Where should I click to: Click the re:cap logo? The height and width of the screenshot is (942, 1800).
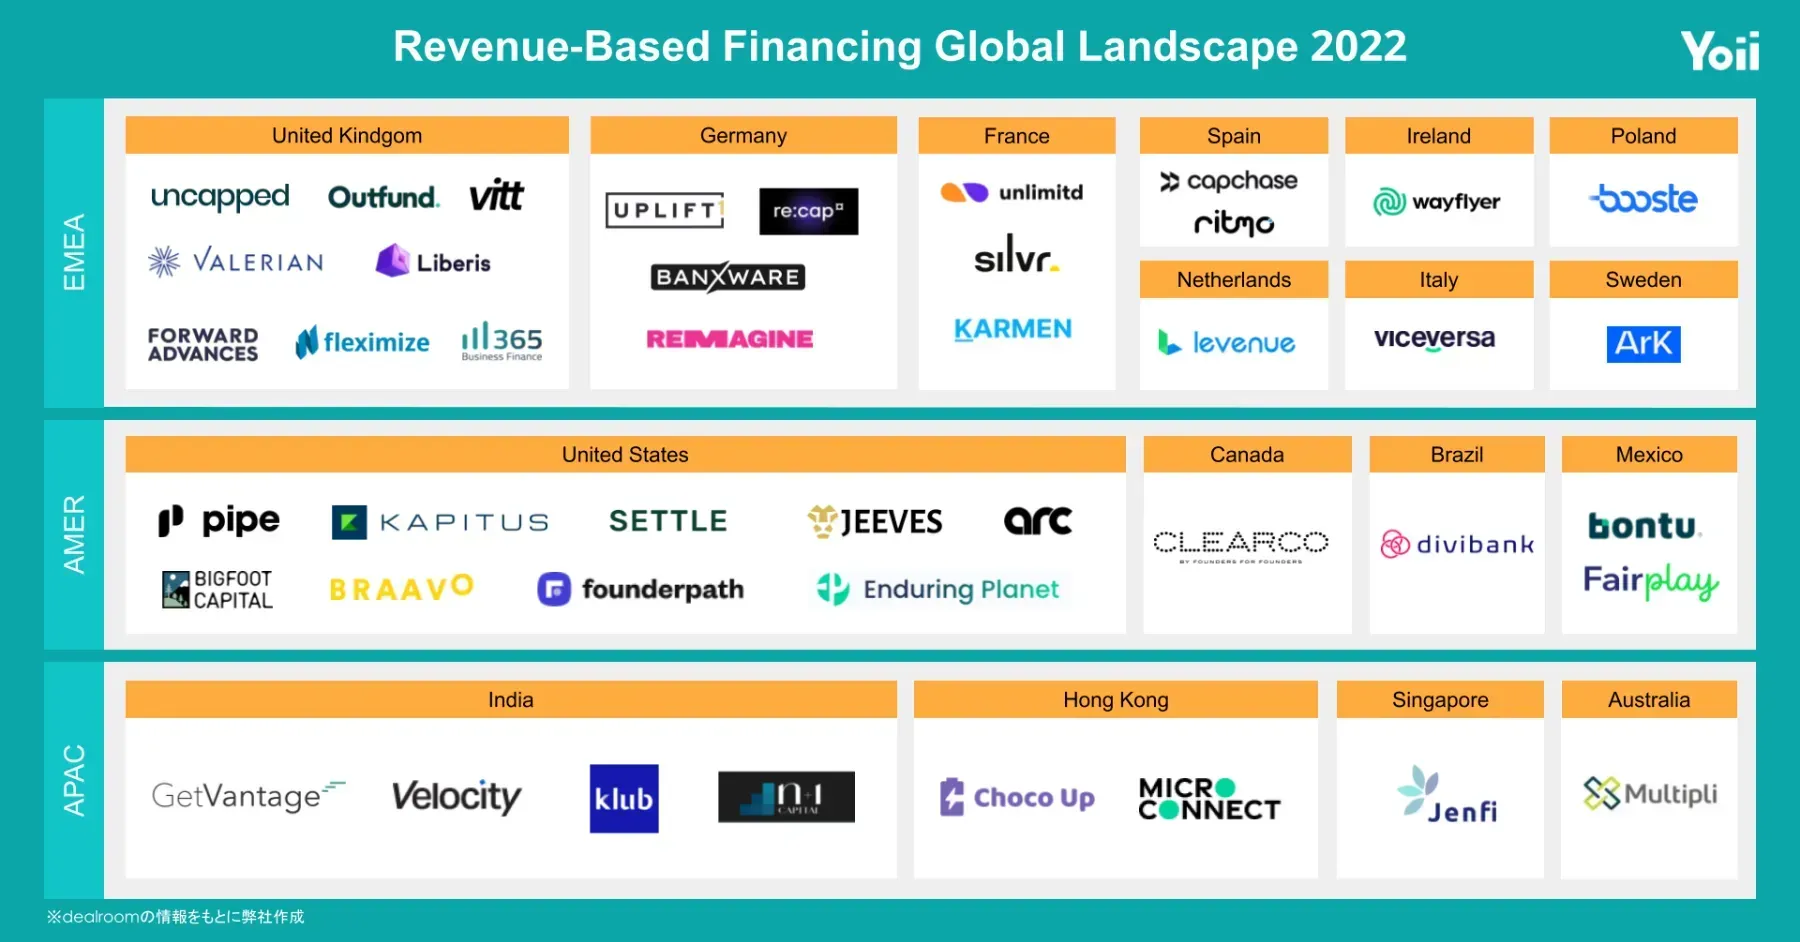pos(808,211)
